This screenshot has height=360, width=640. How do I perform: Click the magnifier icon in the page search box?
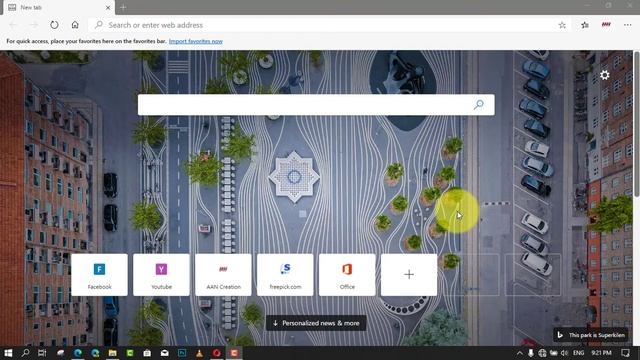pos(478,104)
